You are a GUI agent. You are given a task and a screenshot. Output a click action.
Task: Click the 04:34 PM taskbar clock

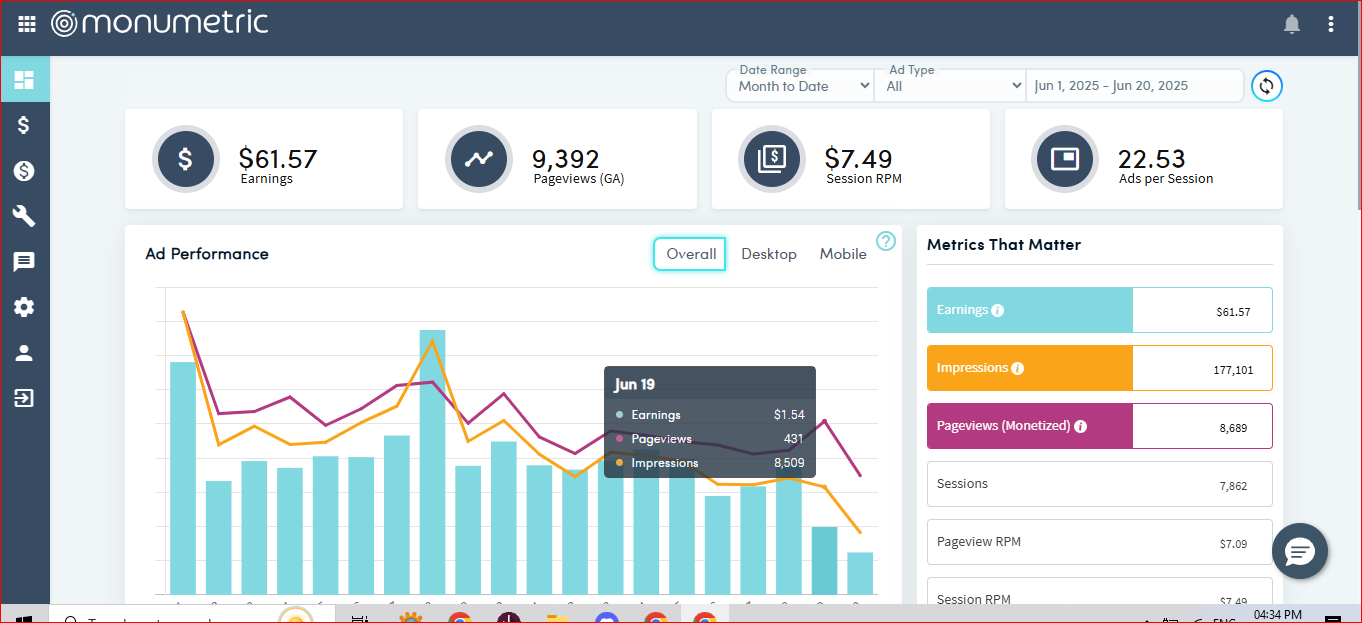click(x=1277, y=614)
